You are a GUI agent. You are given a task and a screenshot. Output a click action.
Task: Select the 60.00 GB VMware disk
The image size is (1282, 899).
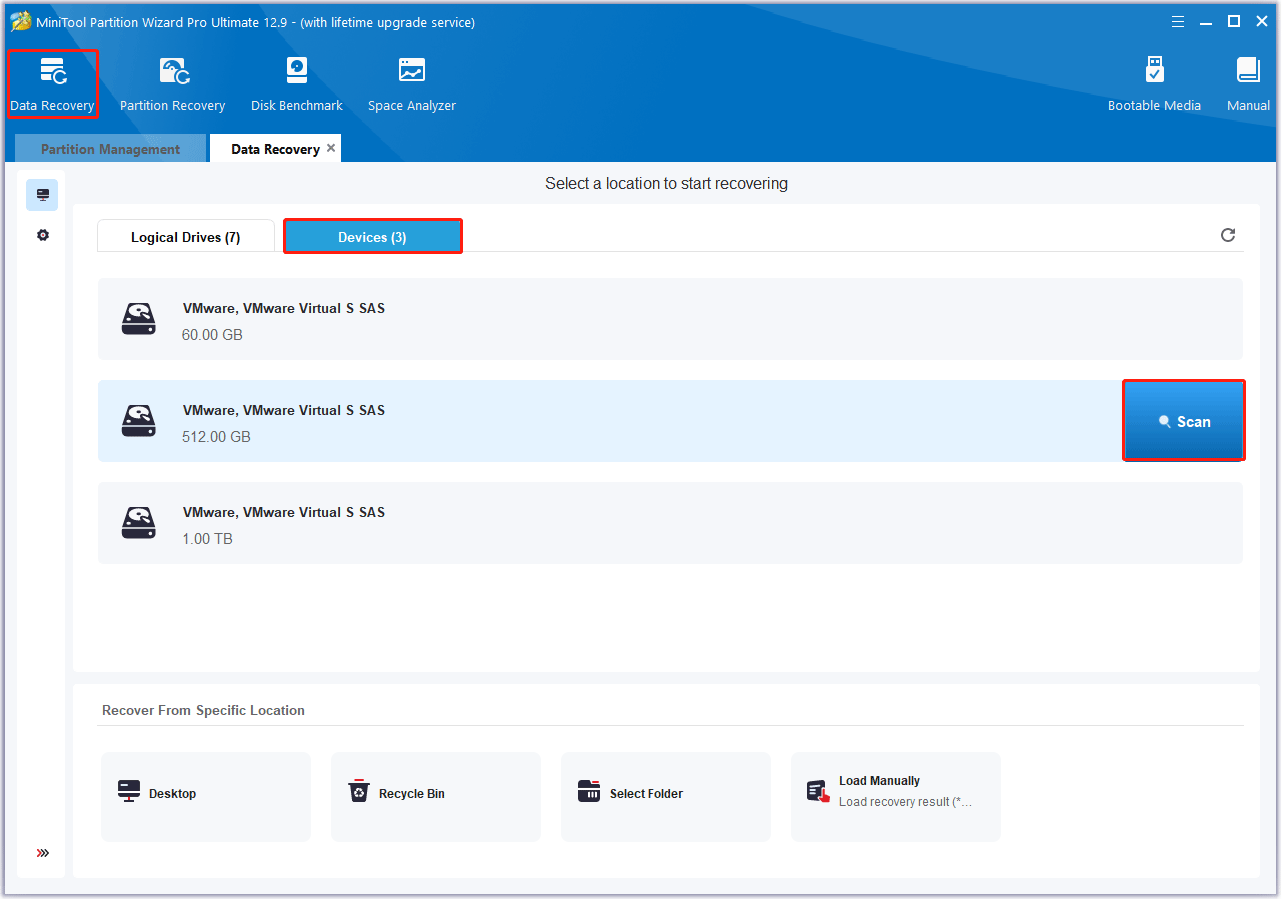[670, 319]
